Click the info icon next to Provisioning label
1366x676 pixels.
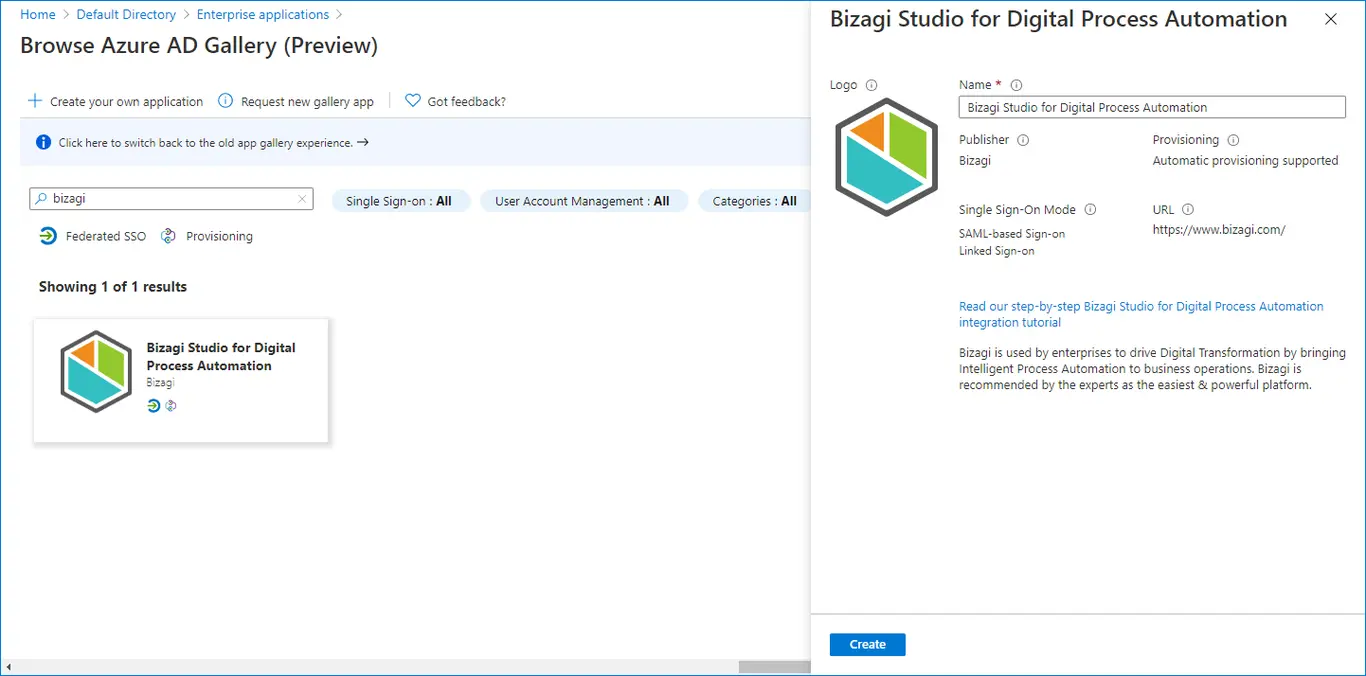pyautogui.click(x=1233, y=140)
